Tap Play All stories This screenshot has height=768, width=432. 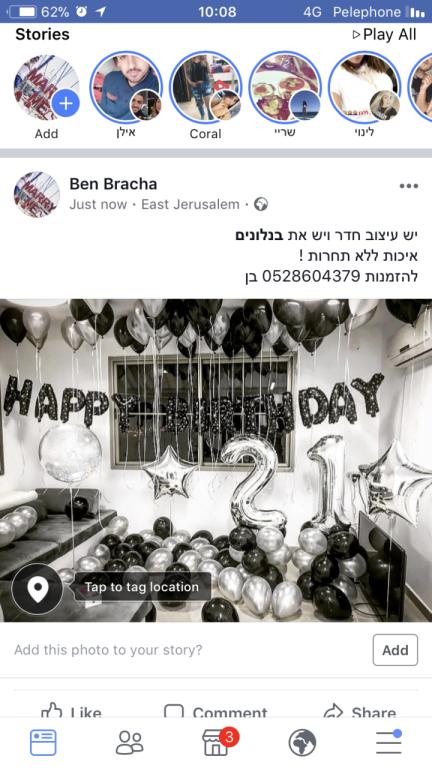(x=384, y=35)
